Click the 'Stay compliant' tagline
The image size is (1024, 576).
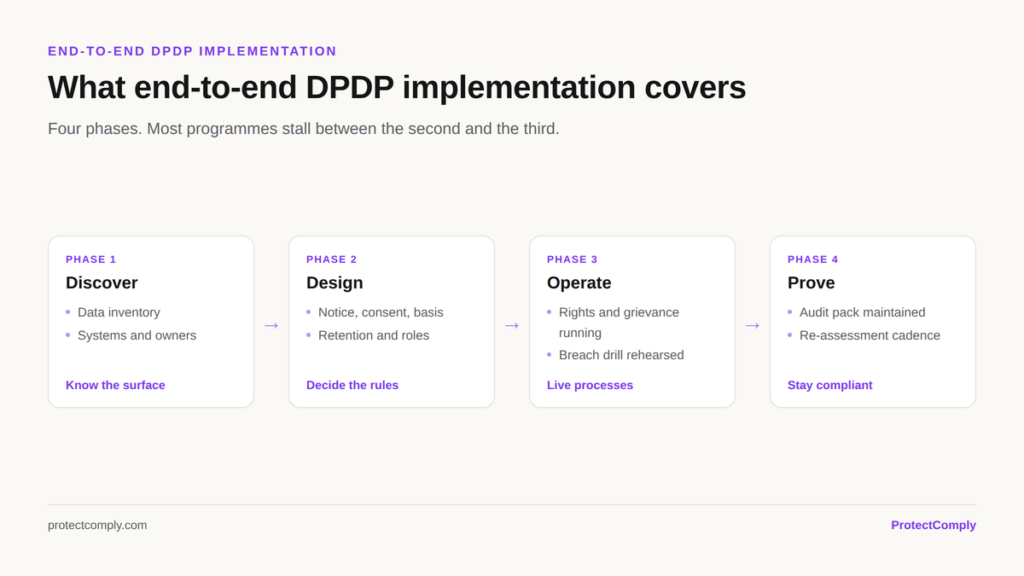(829, 385)
